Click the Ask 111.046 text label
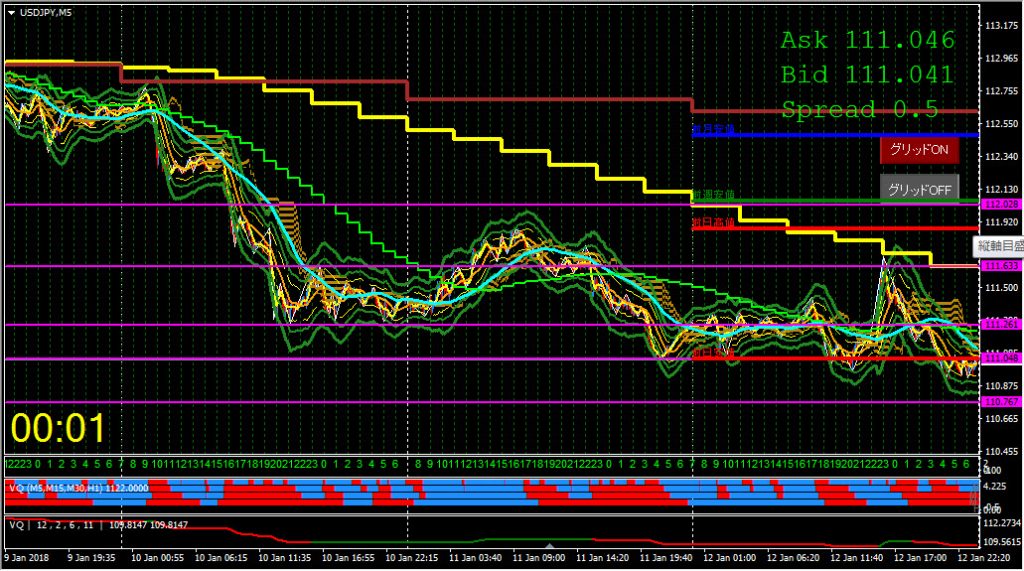The height and width of the screenshot is (571, 1024). point(867,41)
